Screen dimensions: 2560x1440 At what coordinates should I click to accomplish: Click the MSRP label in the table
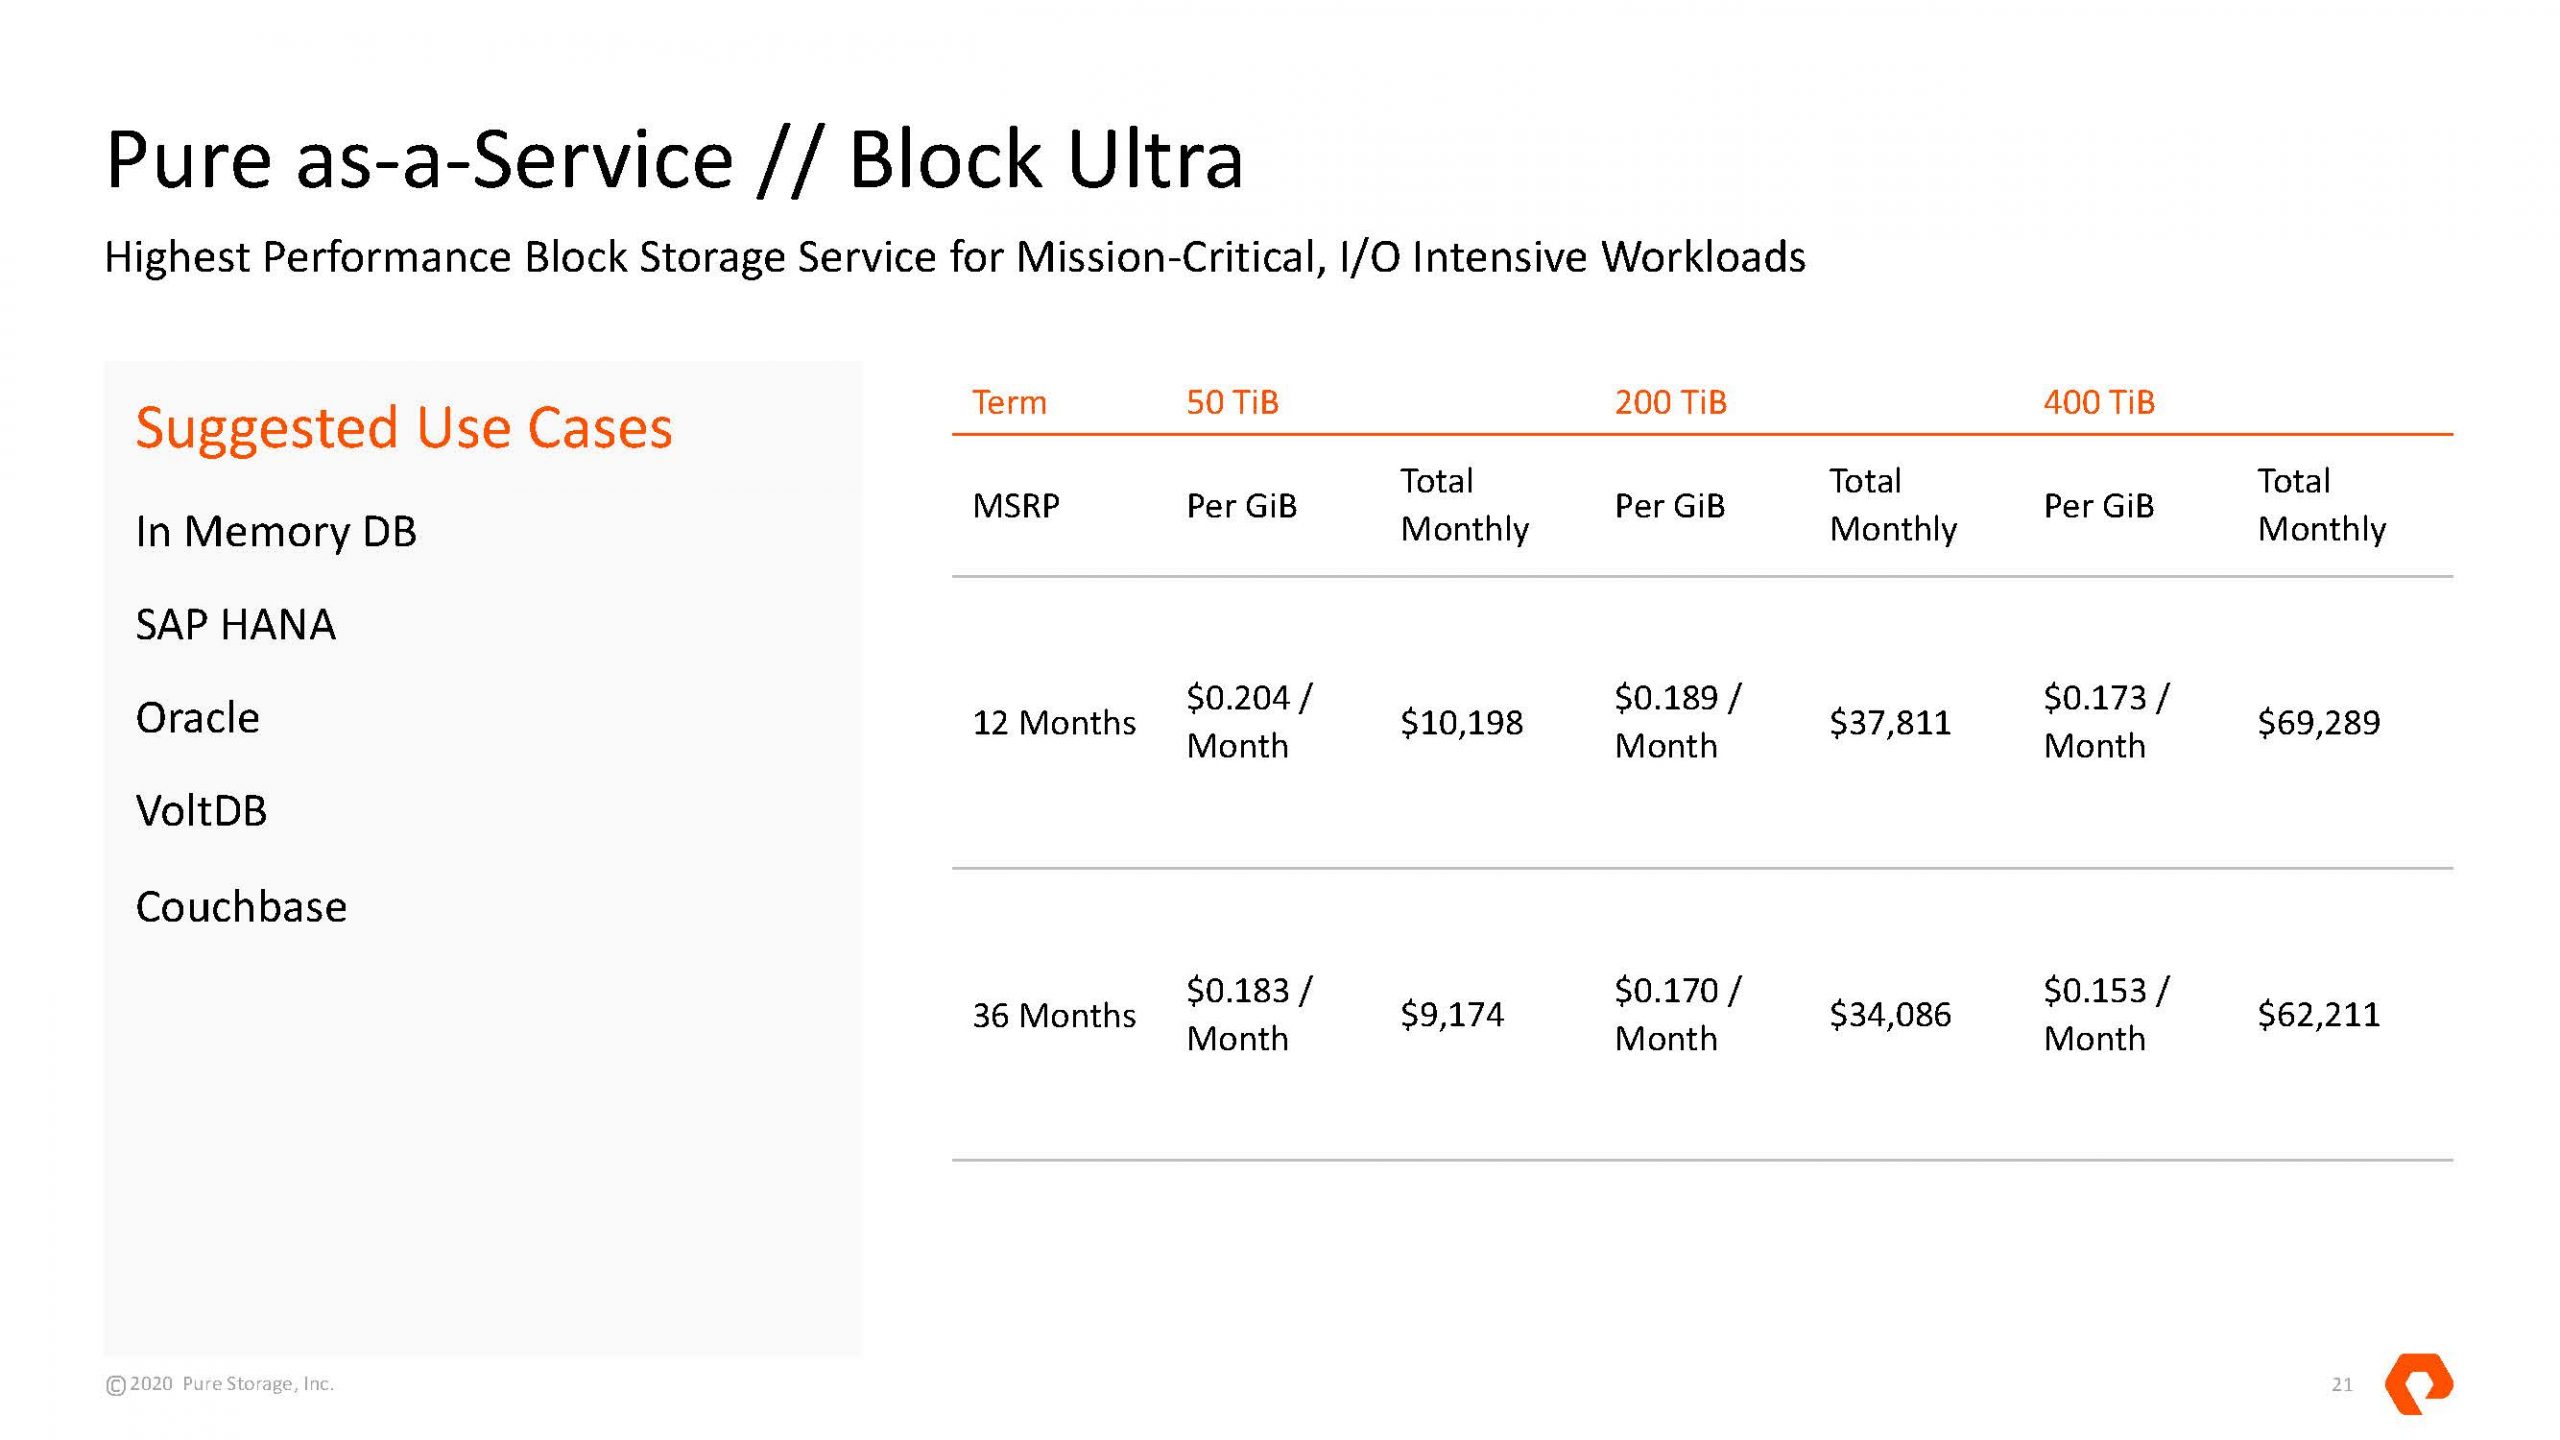tap(1015, 506)
